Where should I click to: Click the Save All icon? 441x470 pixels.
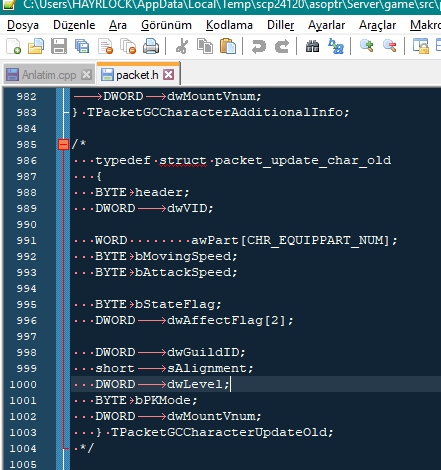(82, 46)
